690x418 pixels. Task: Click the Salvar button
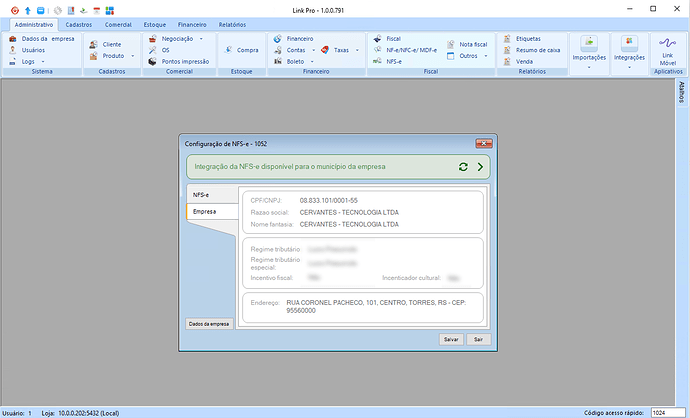453,339
